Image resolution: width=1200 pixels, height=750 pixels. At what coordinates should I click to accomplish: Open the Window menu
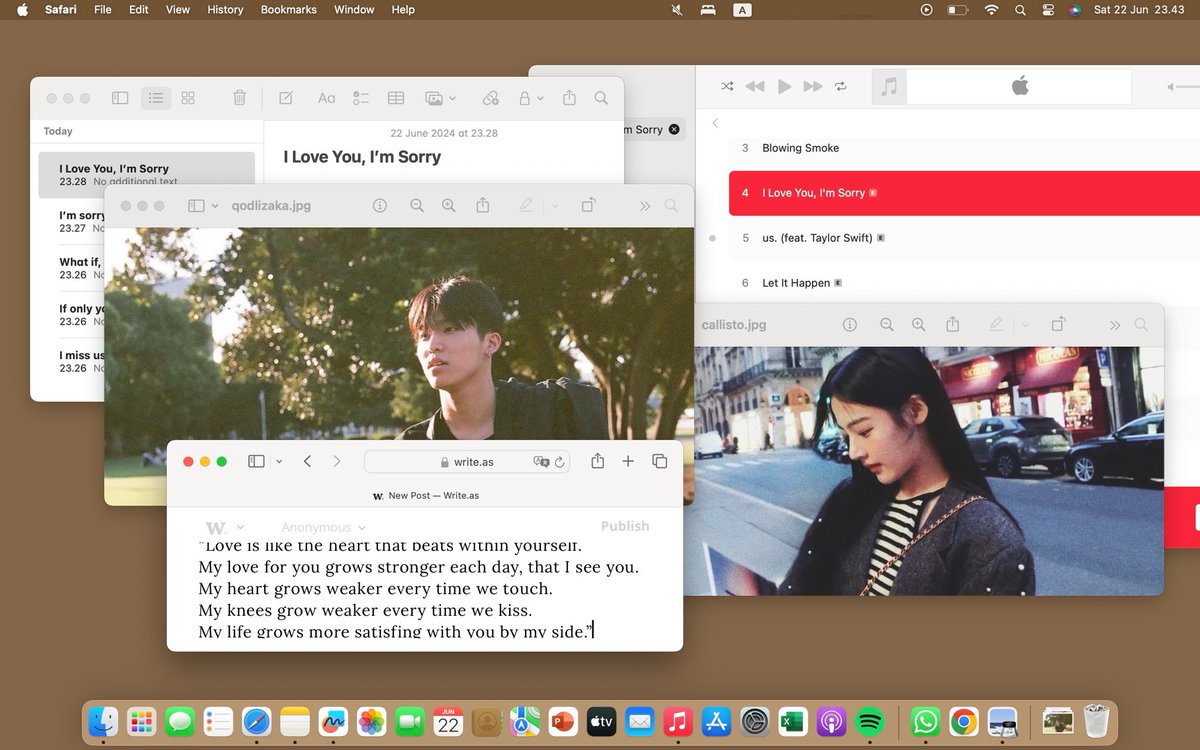pos(354,10)
